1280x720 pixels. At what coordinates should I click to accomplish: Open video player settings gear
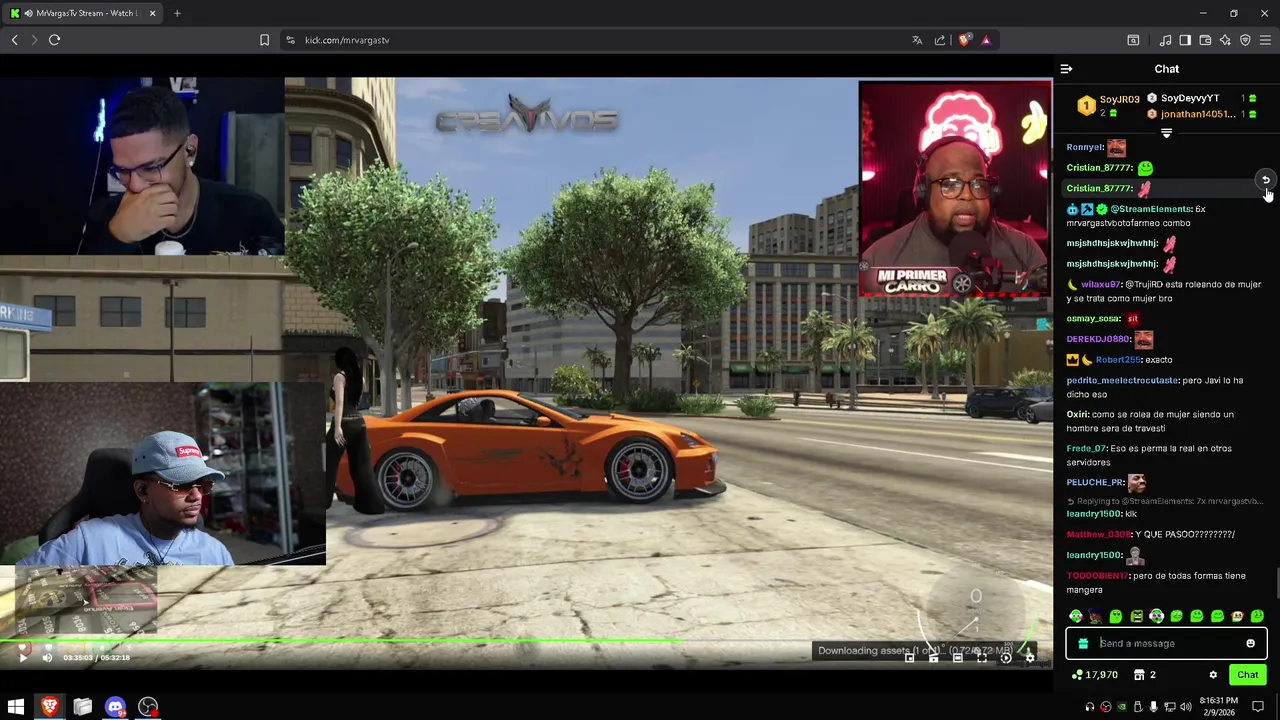[1030, 658]
